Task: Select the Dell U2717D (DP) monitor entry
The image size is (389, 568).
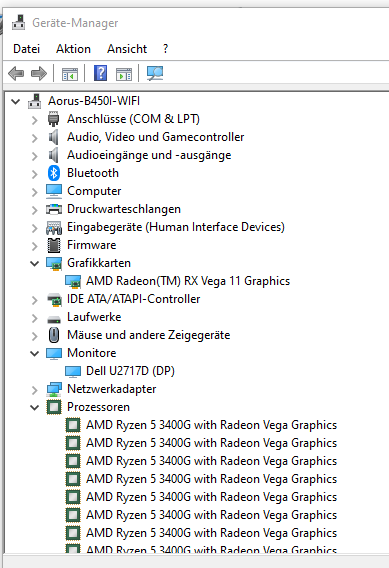Action: (130, 371)
